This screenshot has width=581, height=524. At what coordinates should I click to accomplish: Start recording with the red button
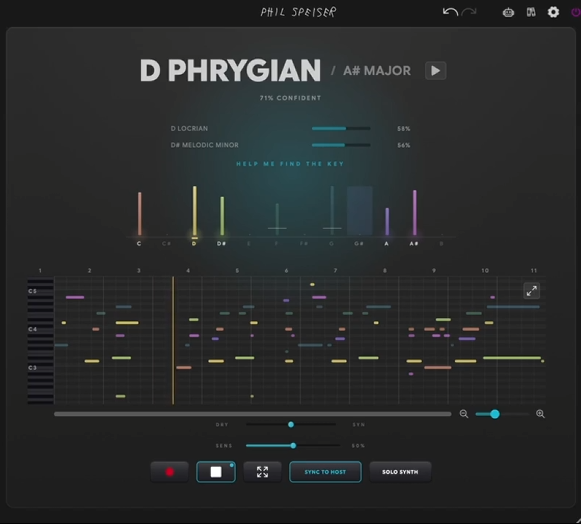tap(170, 472)
